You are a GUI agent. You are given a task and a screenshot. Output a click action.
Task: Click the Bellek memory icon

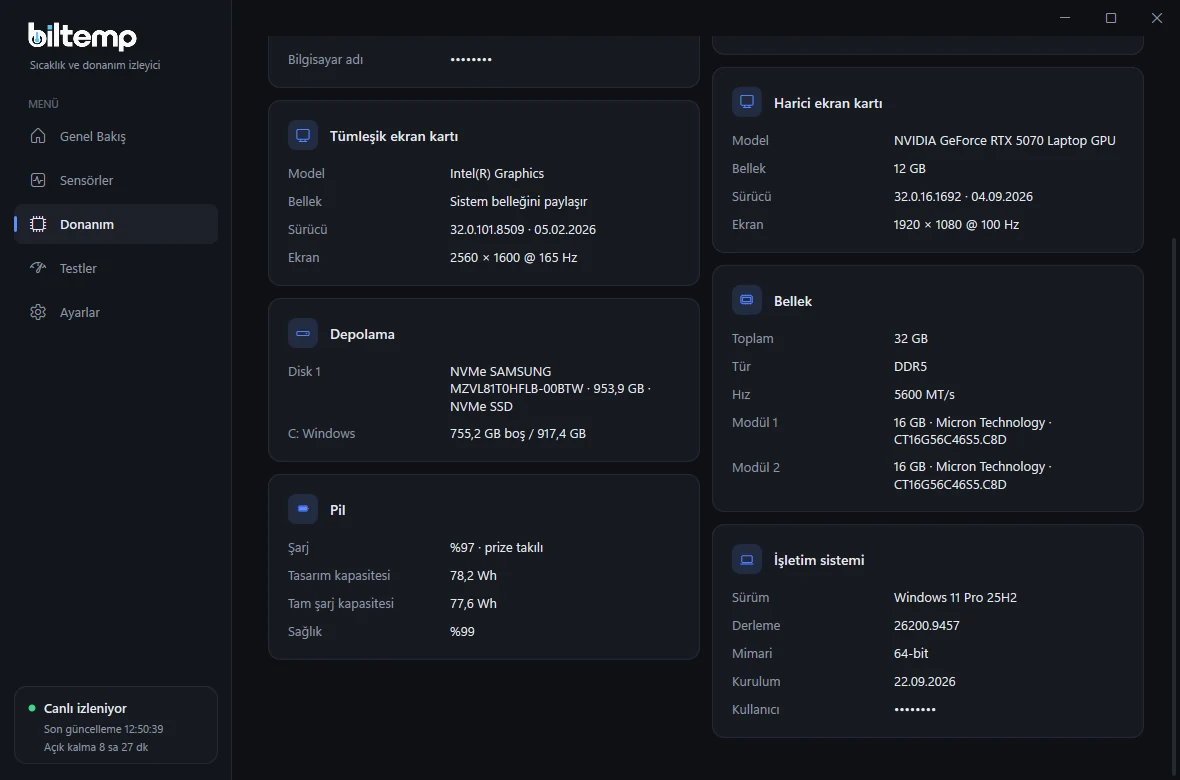pos(747,300)
